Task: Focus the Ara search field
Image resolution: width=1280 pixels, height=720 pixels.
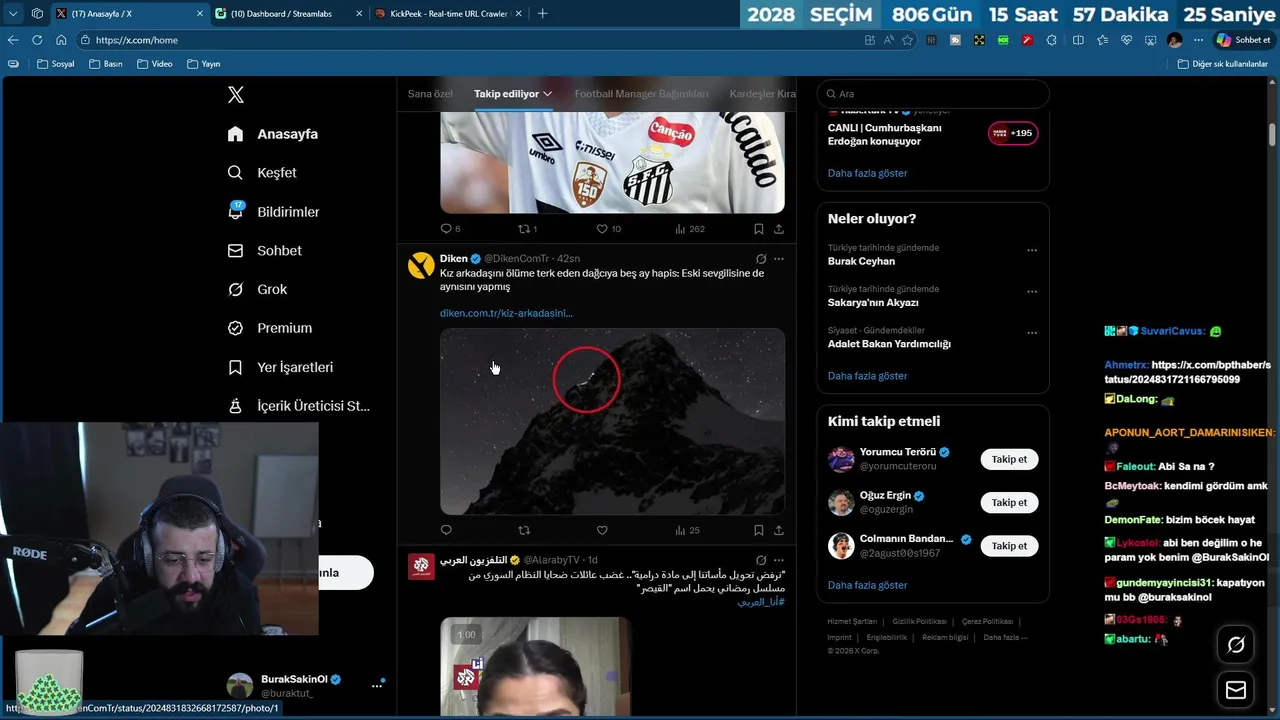Action: tap(933, 94)
